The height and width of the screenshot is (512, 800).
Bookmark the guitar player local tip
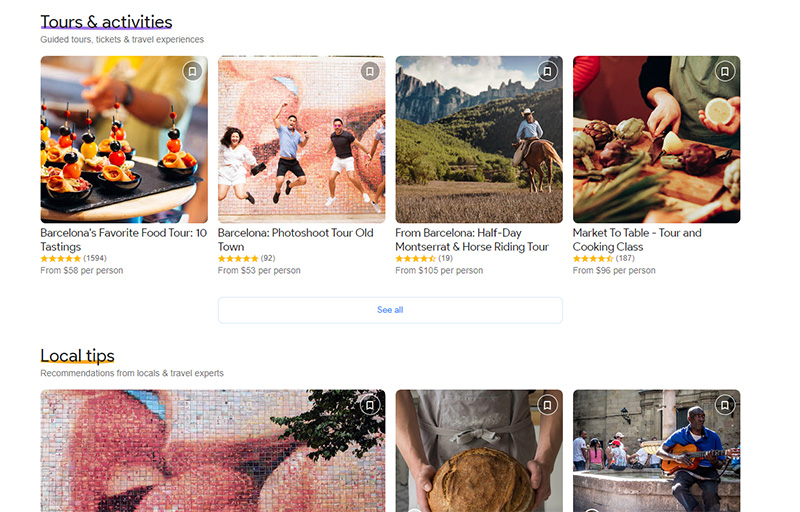pyautogui.click(x=725, y=405)
